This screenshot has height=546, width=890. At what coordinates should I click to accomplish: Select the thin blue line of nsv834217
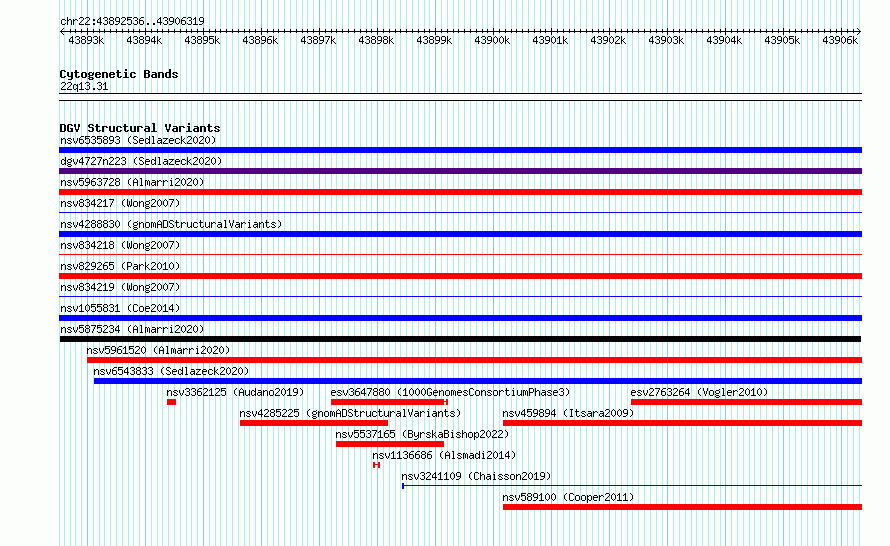460,213
